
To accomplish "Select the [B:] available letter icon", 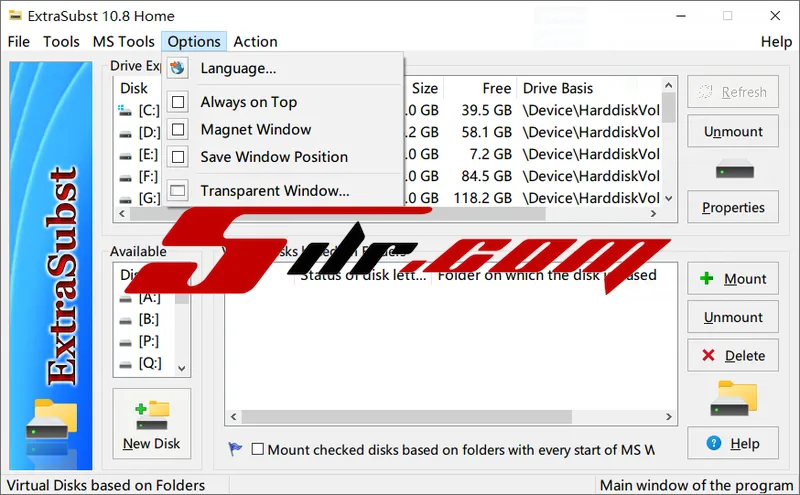I will (126, 320).
